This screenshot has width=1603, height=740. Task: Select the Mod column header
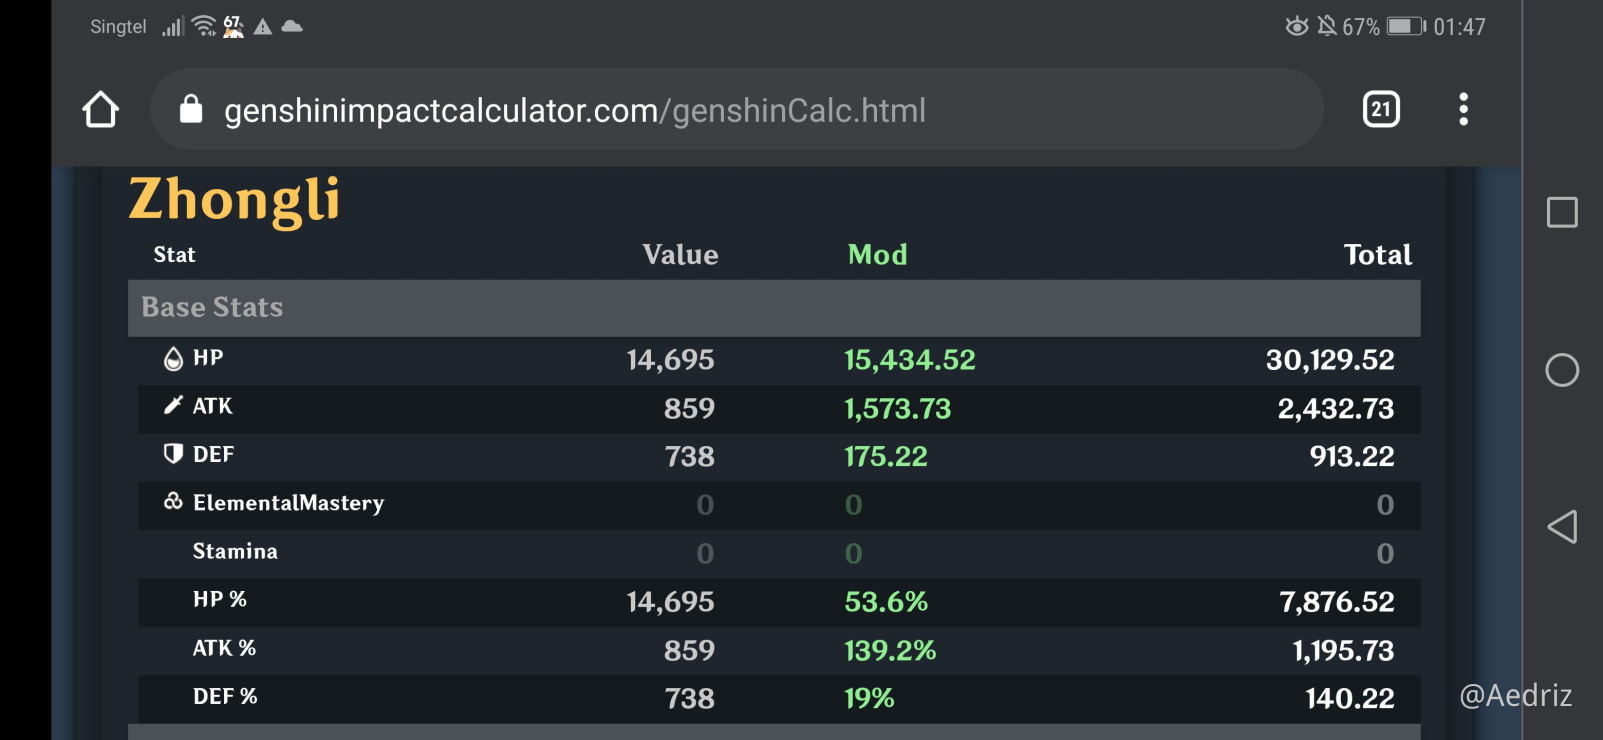877,255
